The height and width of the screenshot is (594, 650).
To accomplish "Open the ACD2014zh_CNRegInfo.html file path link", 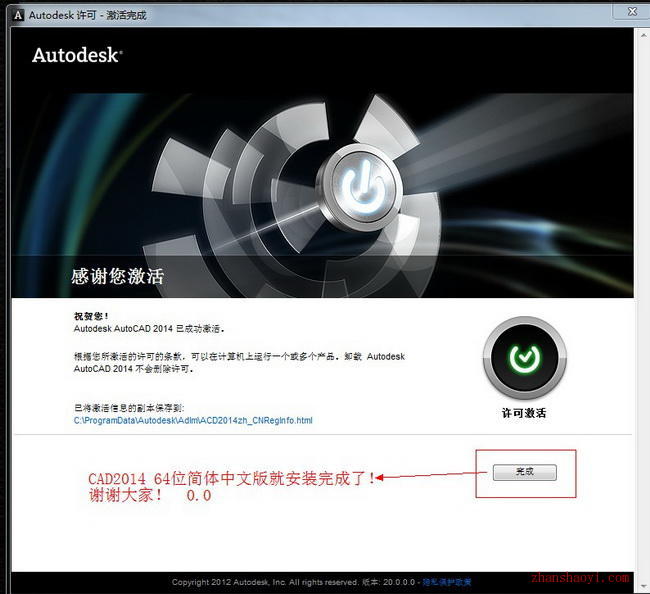I will tap(193, 420).
